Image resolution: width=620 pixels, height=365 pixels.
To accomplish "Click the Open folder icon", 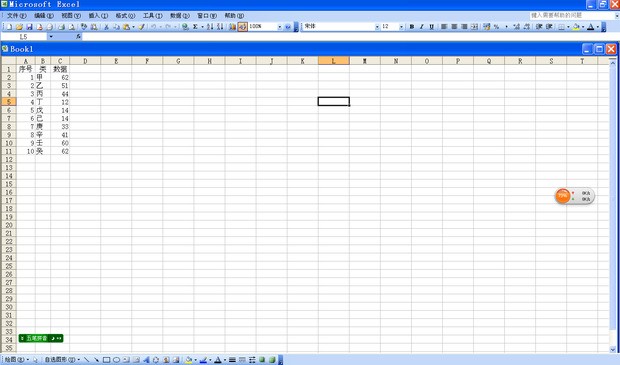I will 19,26.
